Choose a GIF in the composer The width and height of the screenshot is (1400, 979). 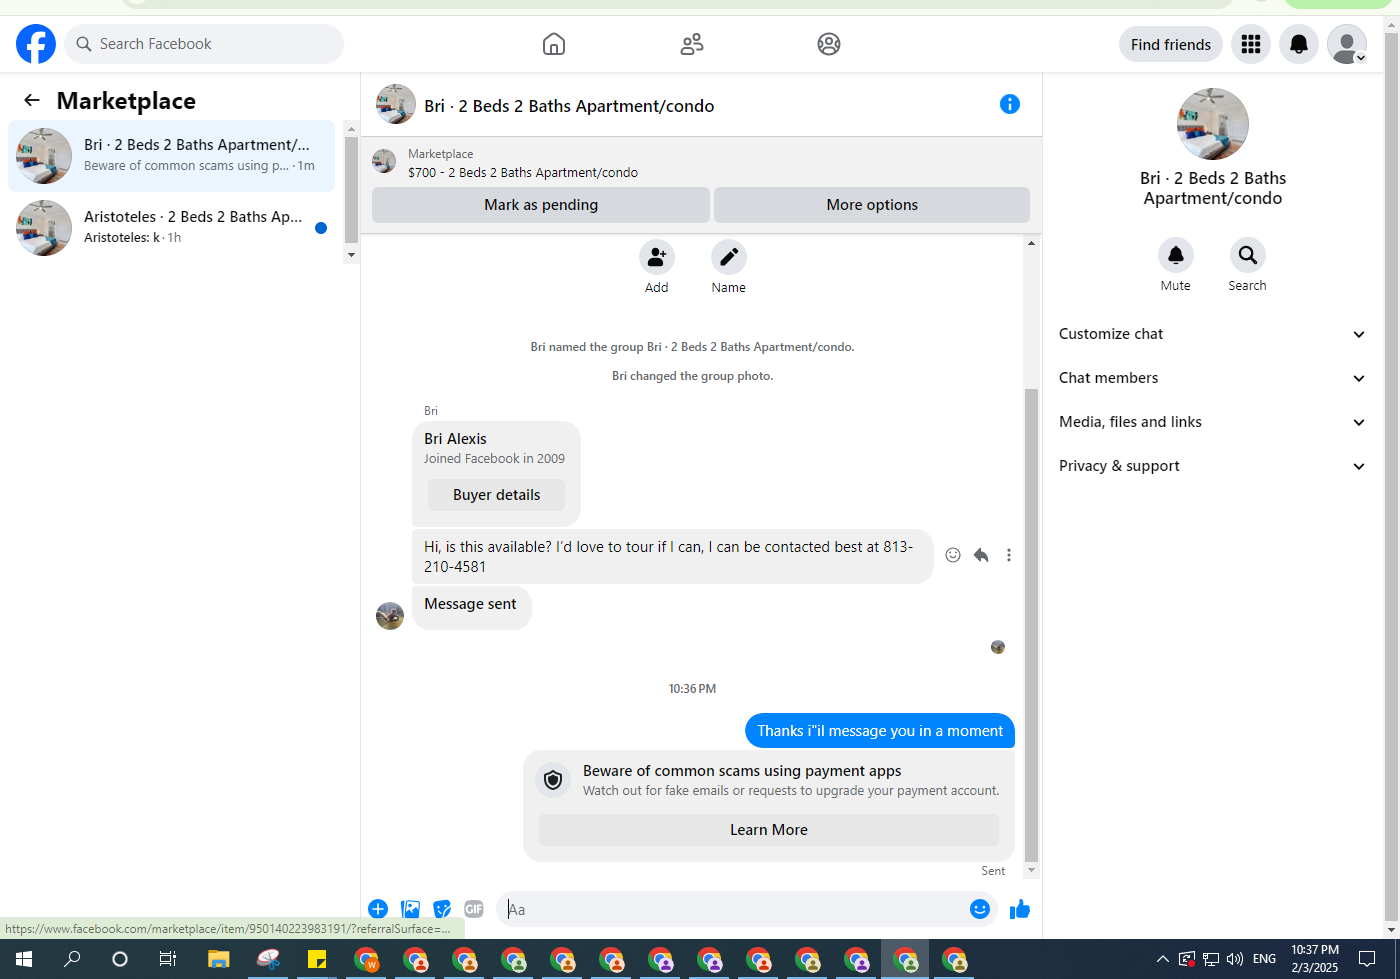tap(474, 909)
